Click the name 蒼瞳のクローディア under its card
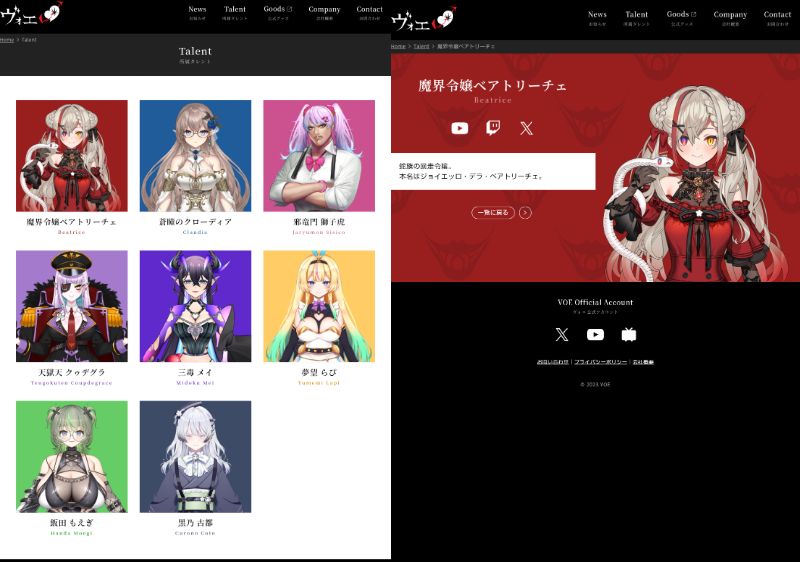Viewport: 800px width, 562px height. (x=195, y=222)
